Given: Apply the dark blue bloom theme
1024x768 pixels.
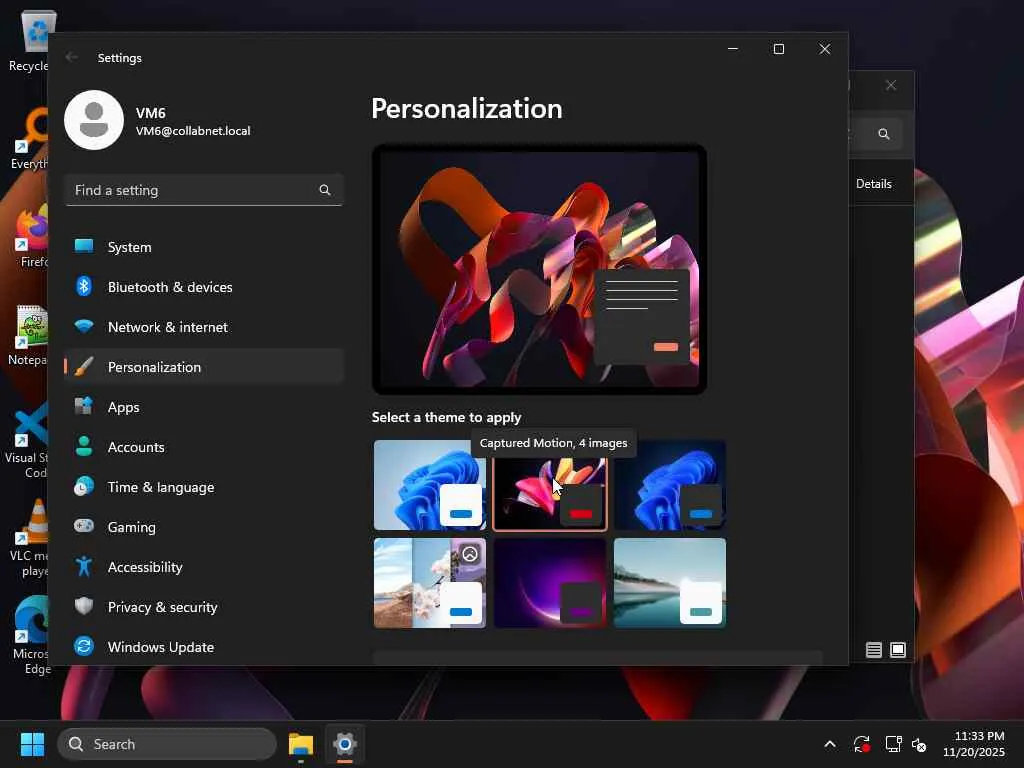Looking at the screenshot, I should coord(670,485).
